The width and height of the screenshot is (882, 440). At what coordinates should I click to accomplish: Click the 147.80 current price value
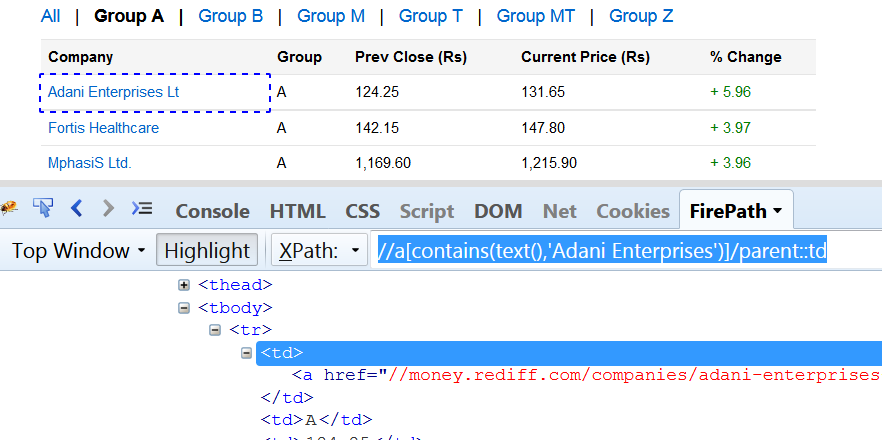[543, 128]
